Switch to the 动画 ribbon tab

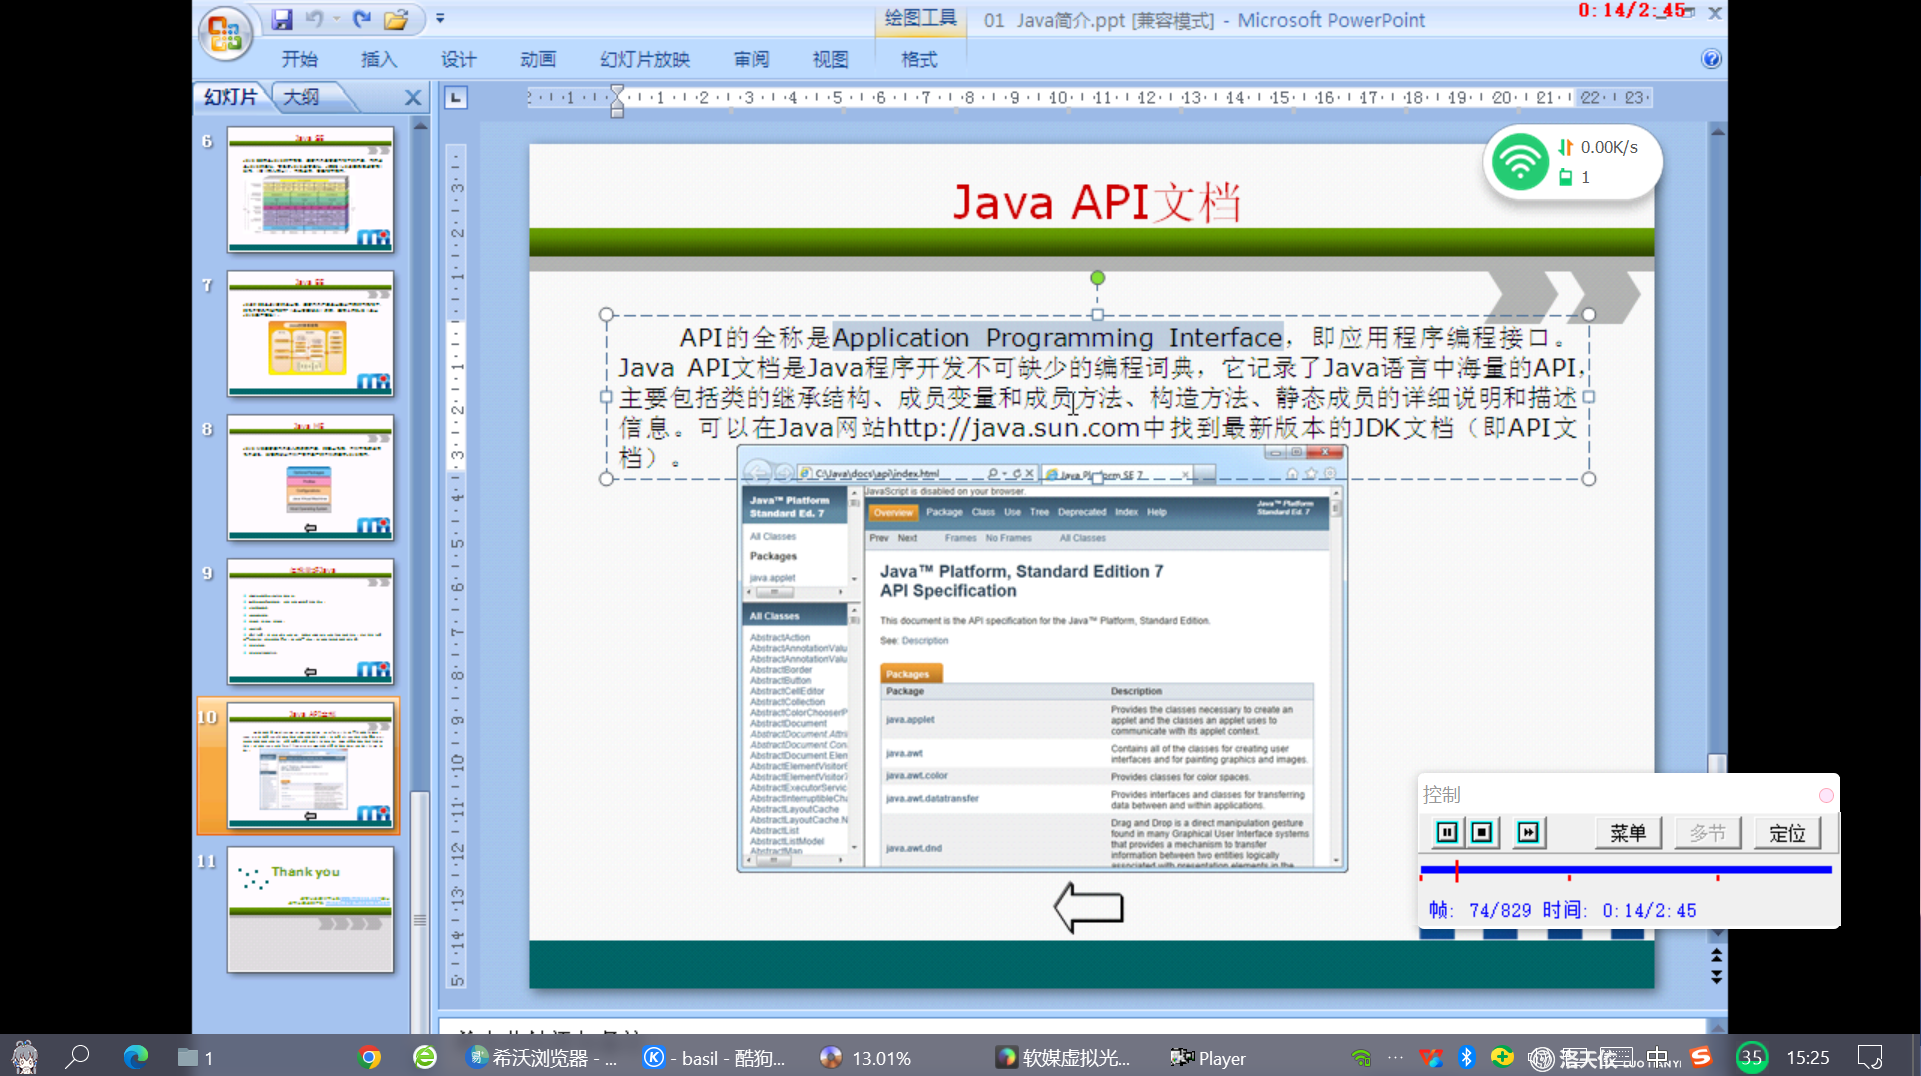pyautogui.click(x=538, y=59)
